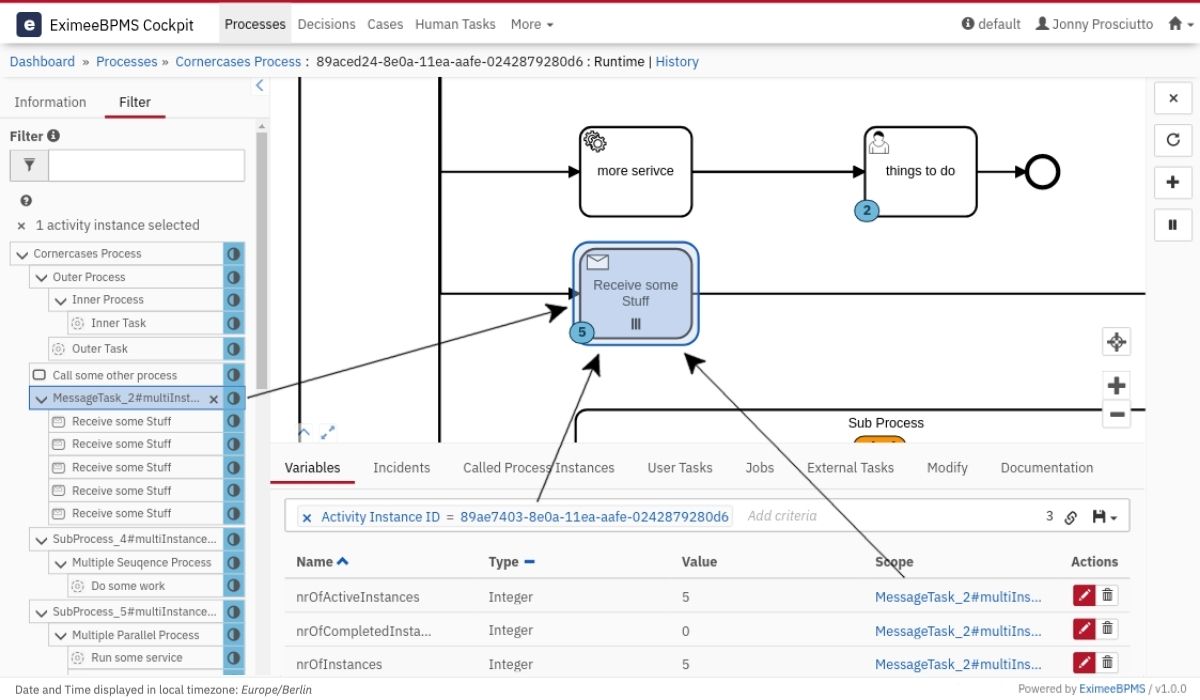
Task: Click the circular-arrow retries button
Action: [1173, 140]
